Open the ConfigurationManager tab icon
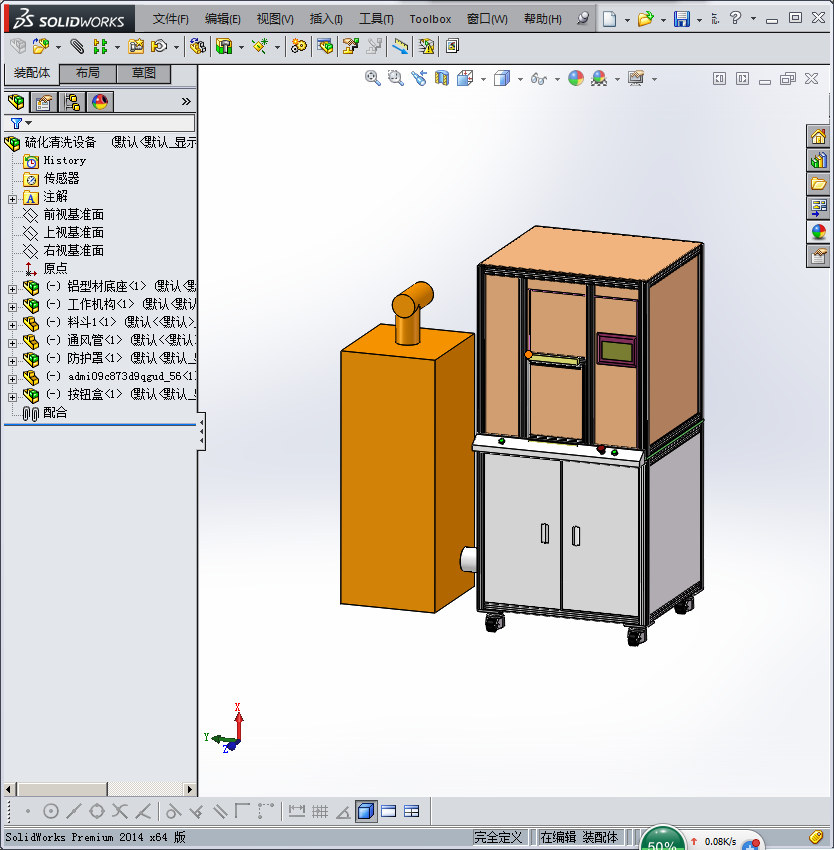Image resolution: width=834 pixels, height=850 pixels. 72,101
